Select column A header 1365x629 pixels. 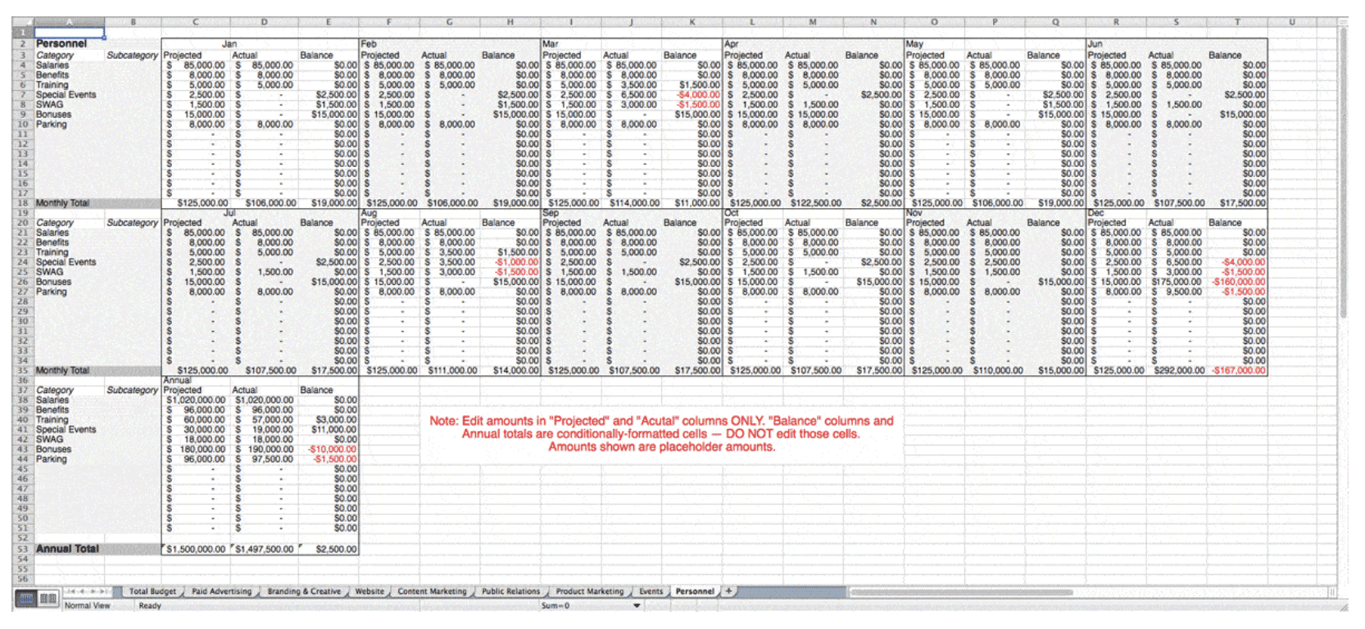pyautogui.click(x=69, y=21)
